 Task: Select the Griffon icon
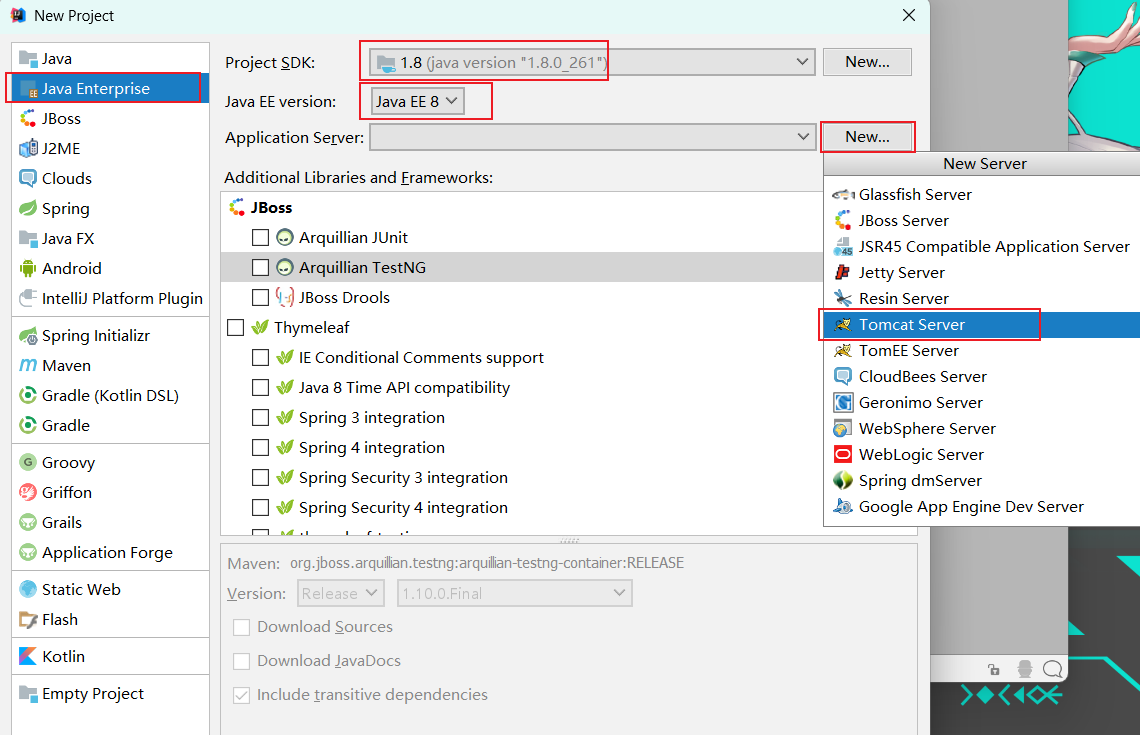pos(28,492)
